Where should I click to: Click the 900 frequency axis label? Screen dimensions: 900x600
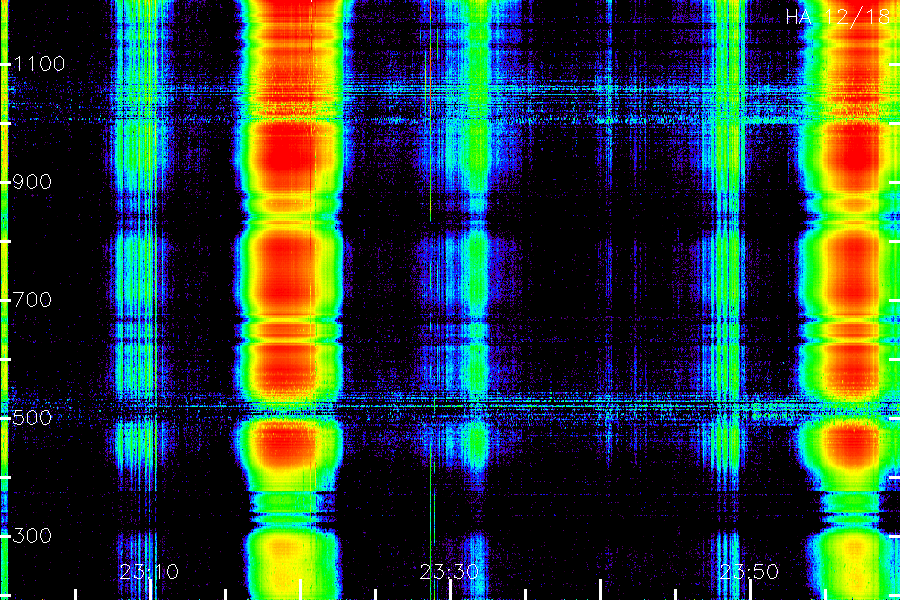point(32,182)
